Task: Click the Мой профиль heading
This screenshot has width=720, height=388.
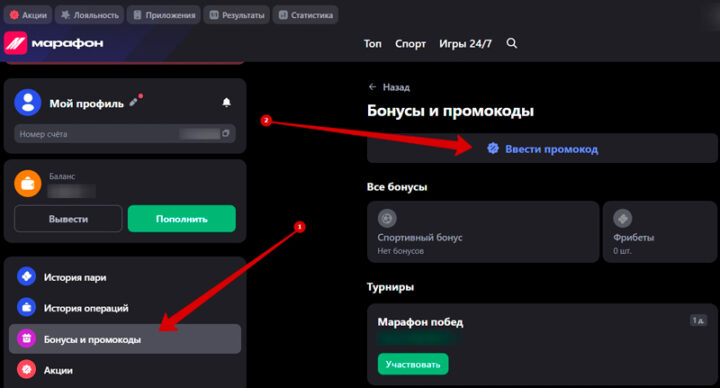Action: (86, 103)
